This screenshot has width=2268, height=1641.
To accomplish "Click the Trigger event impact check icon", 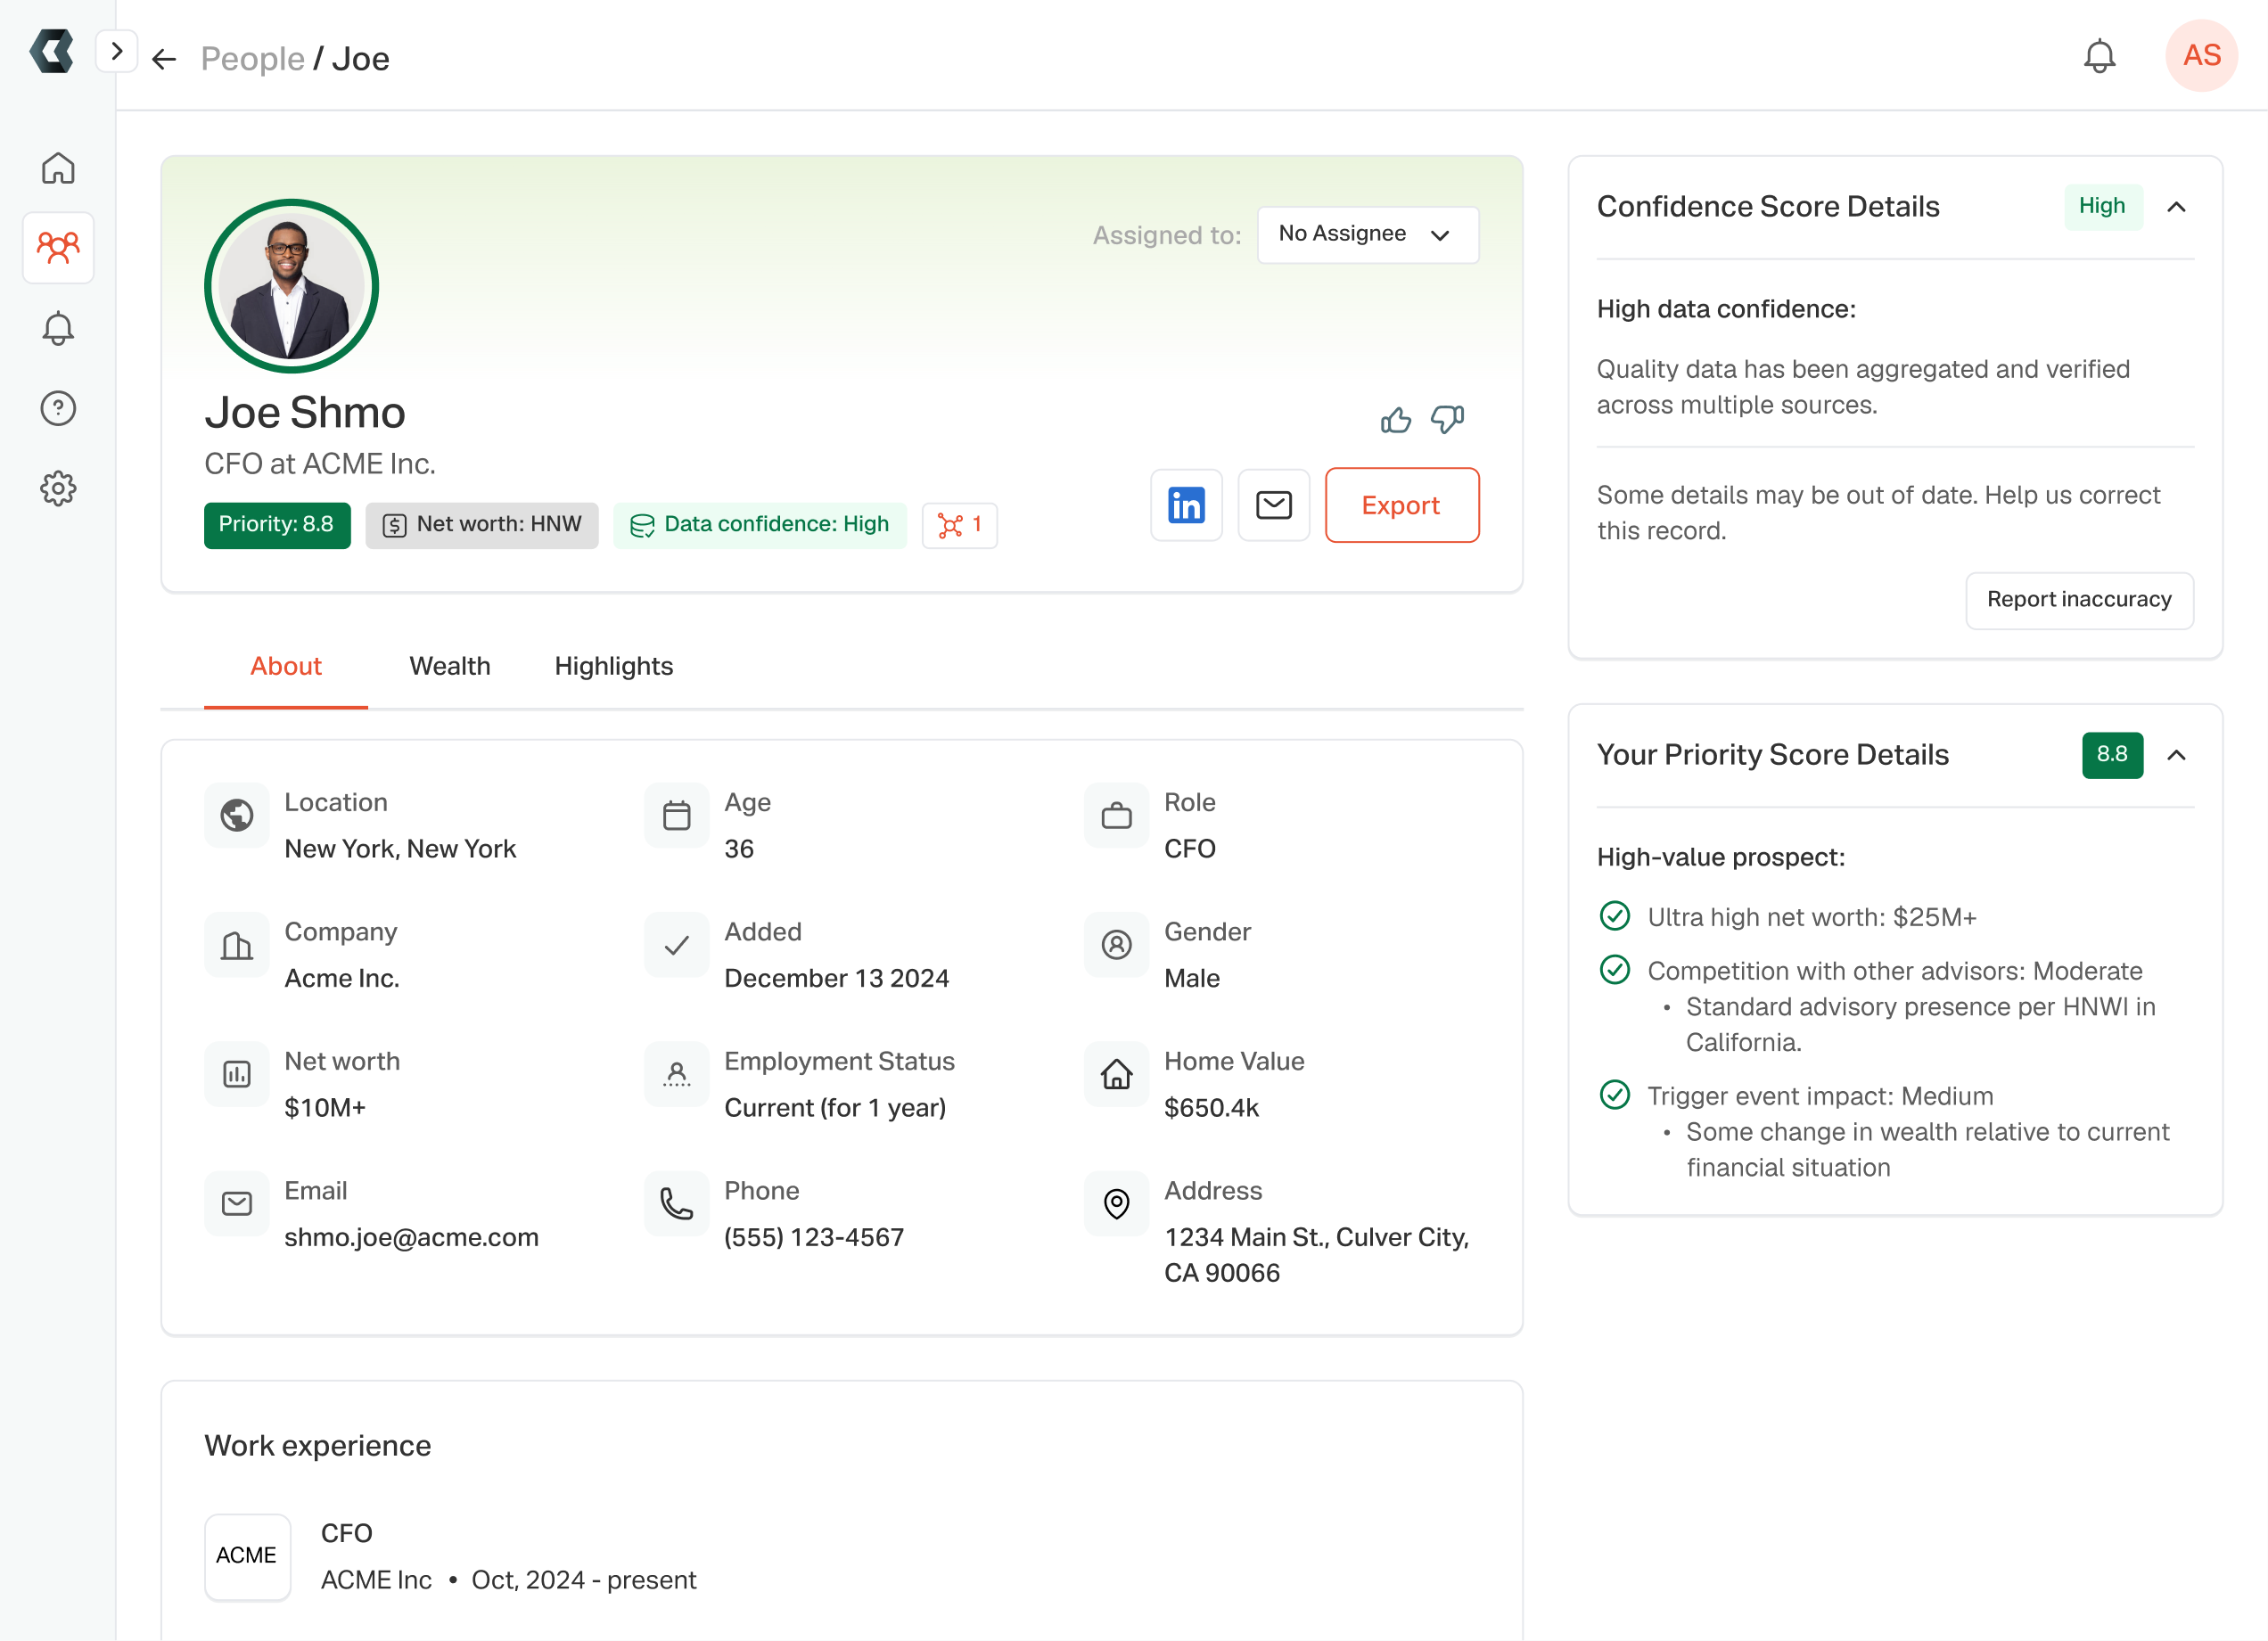I will (x=1615, y=1095).
